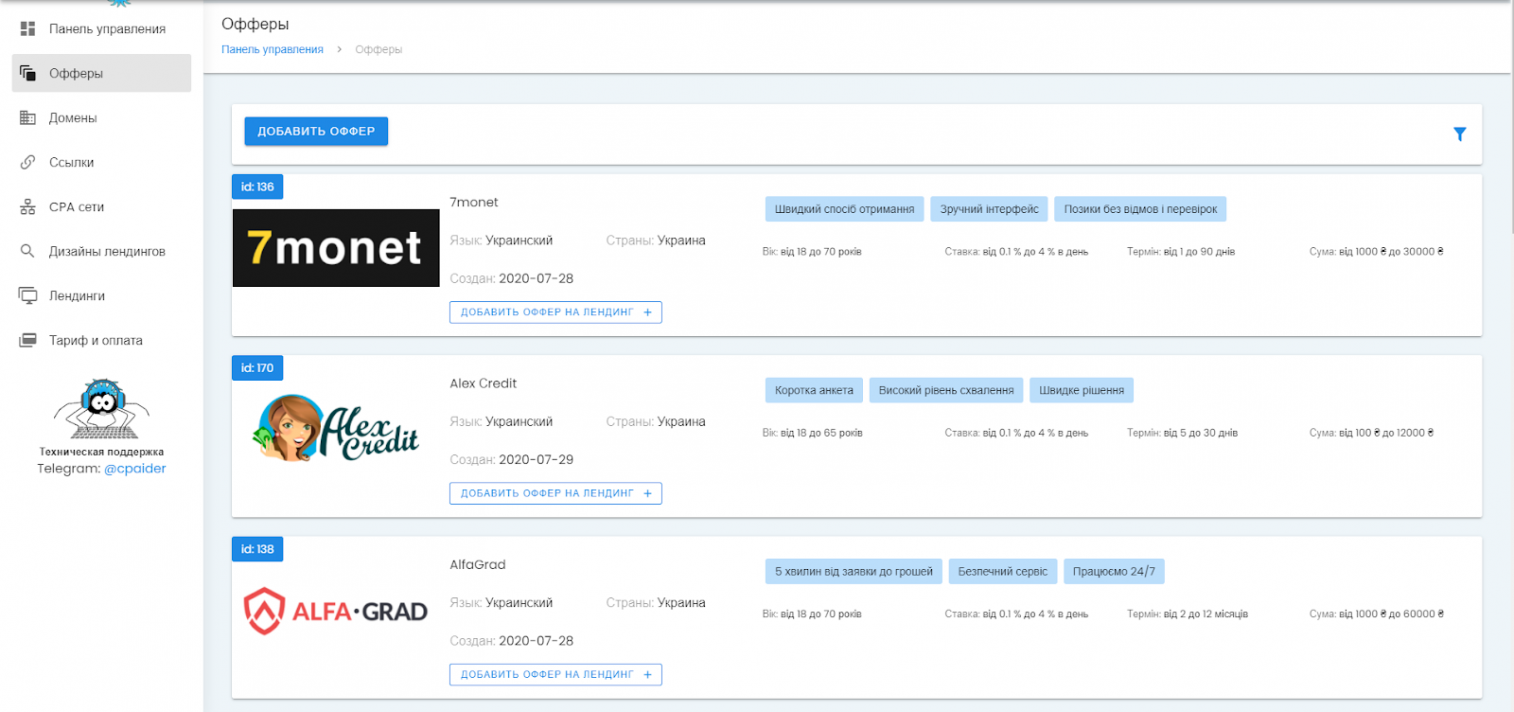The image size is (1514, 712).
Task: Click Термін: від 5 до 30 днів
Action: (1182, 433)
